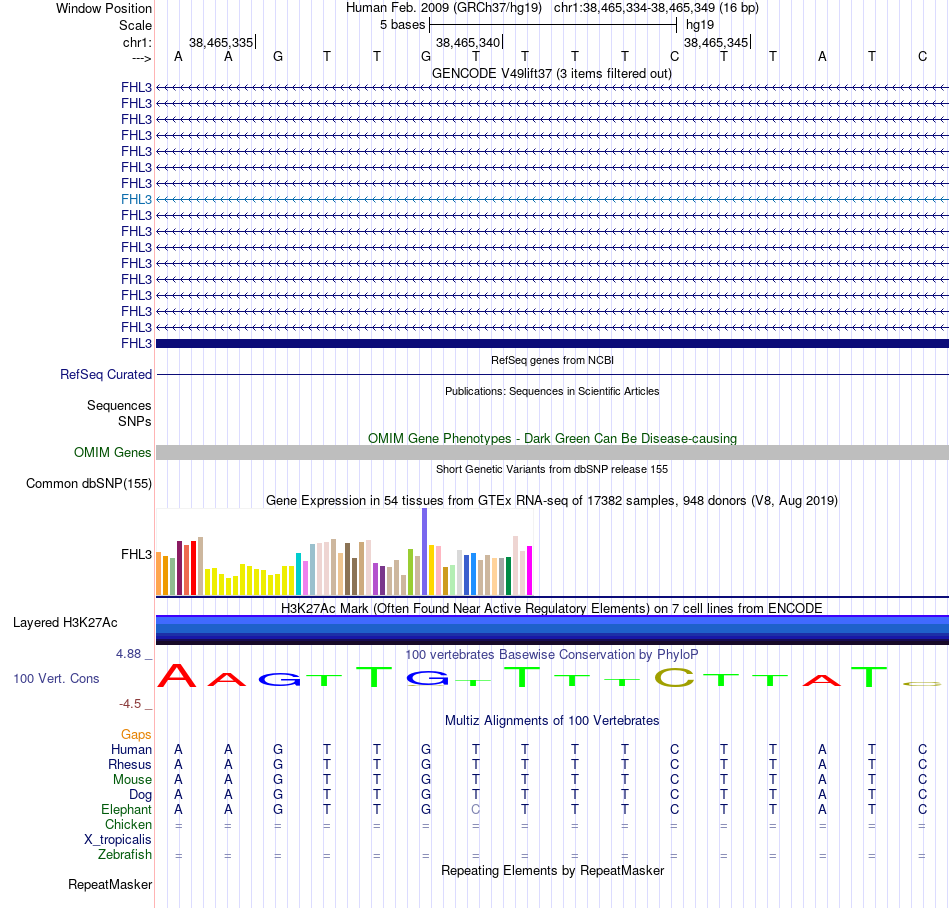Click the orange Gaps label
950x908 pixels.
point(136,734)
